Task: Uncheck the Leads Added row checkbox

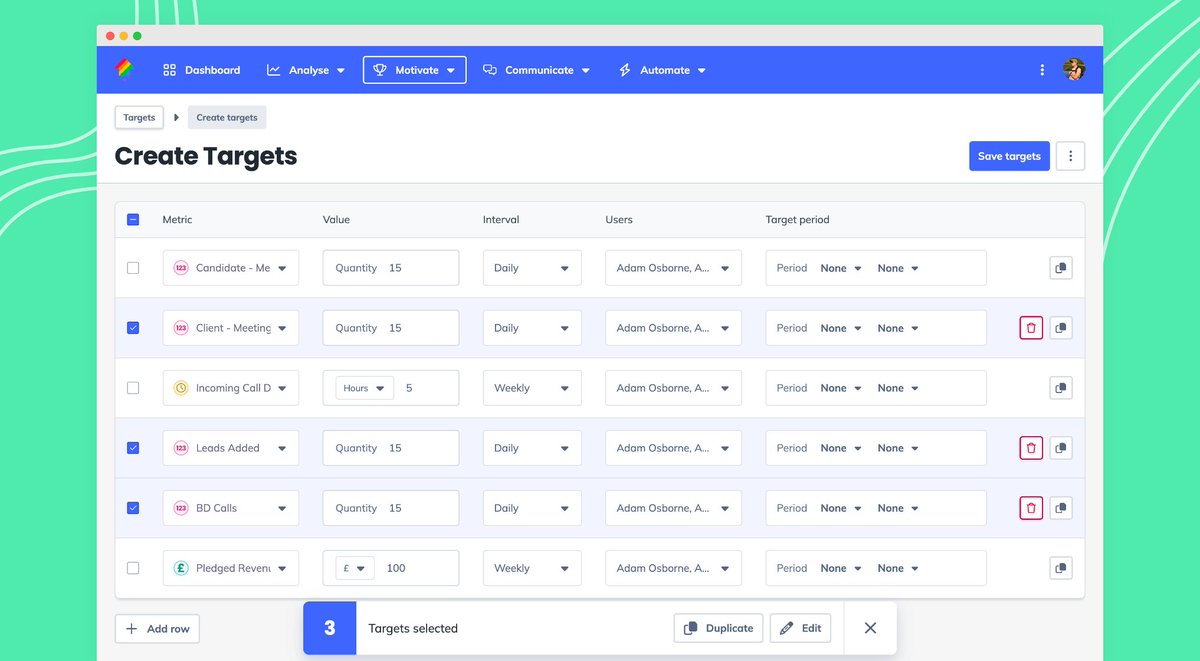Action: tap(133, 448)
